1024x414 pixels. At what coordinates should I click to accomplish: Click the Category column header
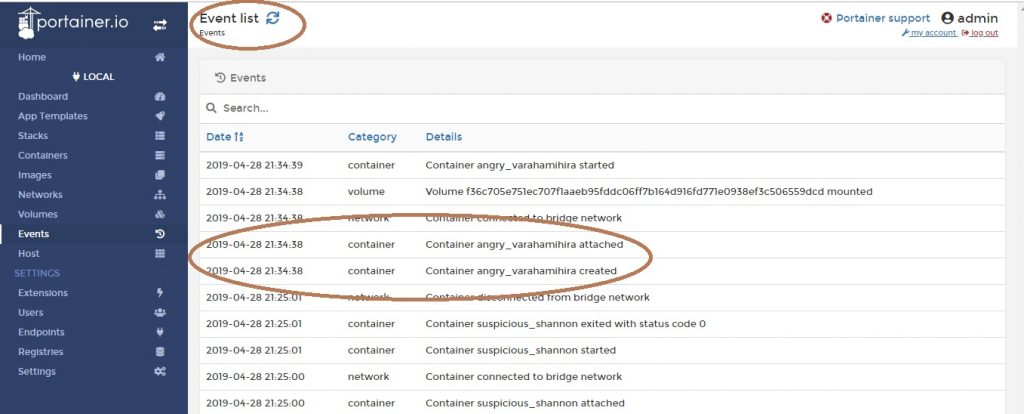point(372,137)
